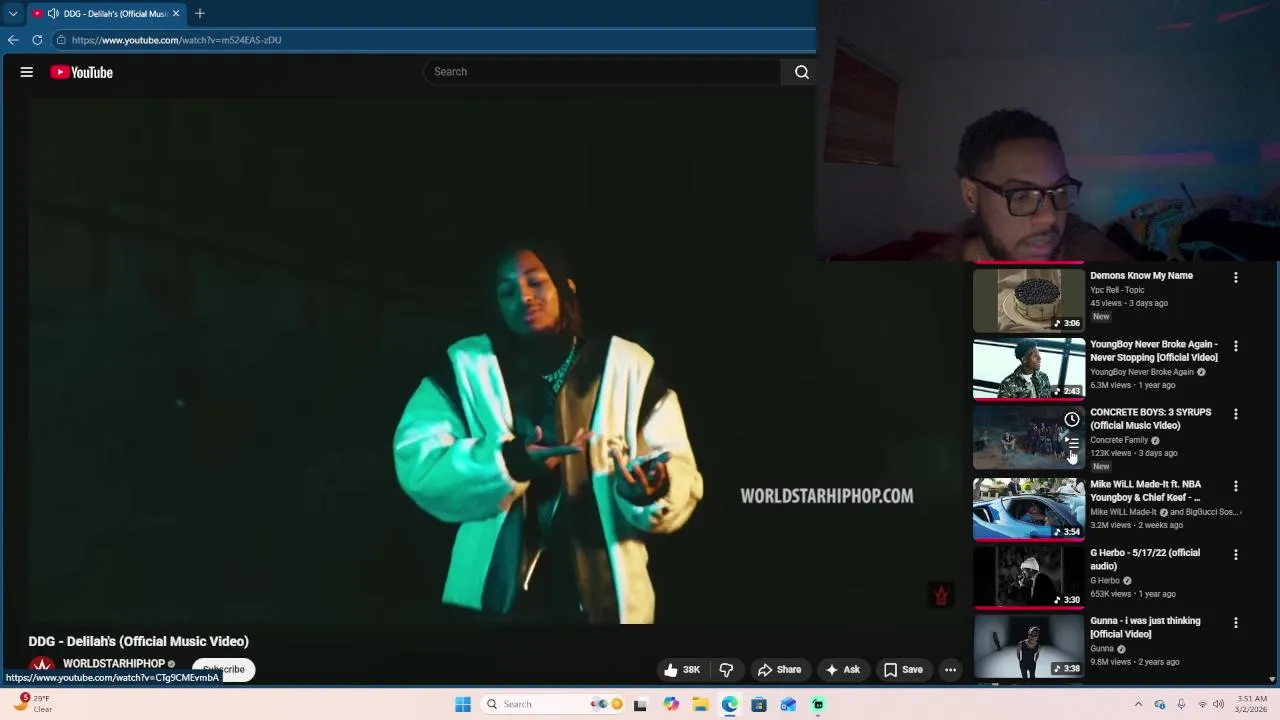Screen dimensions: 1280x720
Task: Open the WORLDSTARHIPHOP channel name
Action: coord(114,664)
